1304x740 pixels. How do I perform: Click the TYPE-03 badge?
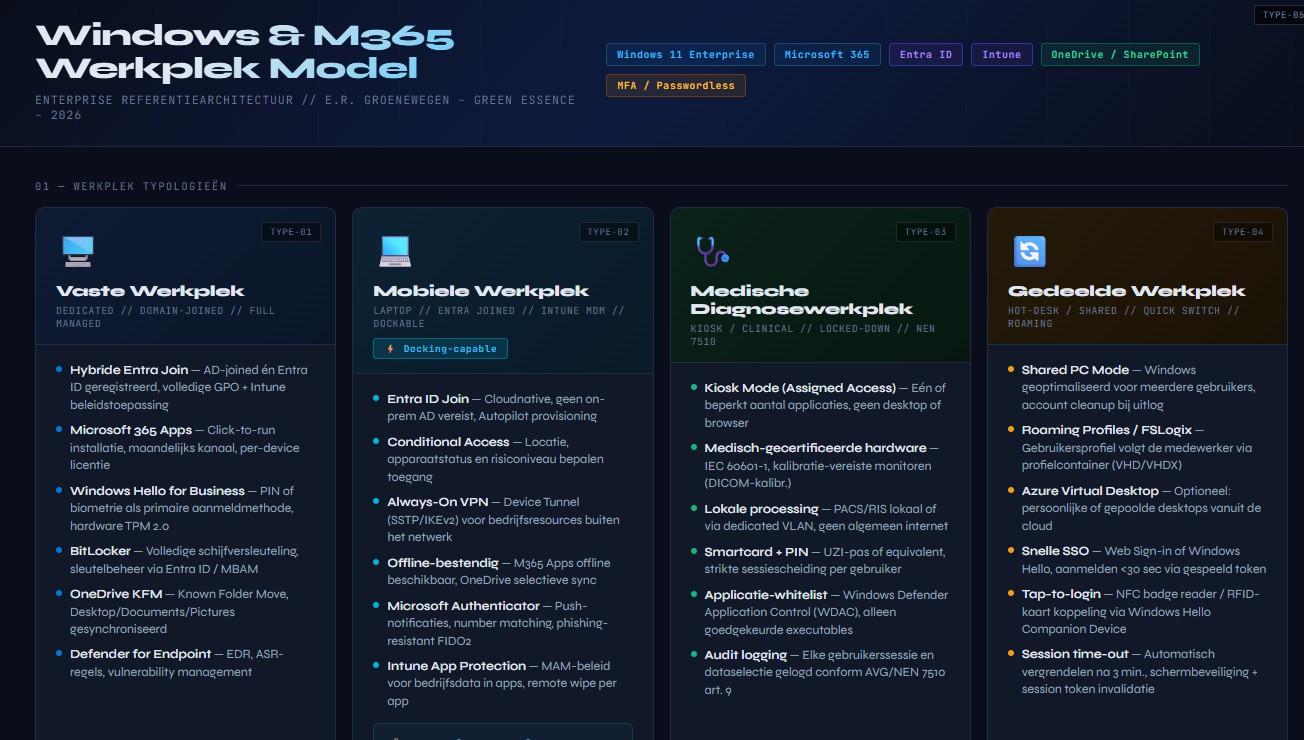coord(925,232)
